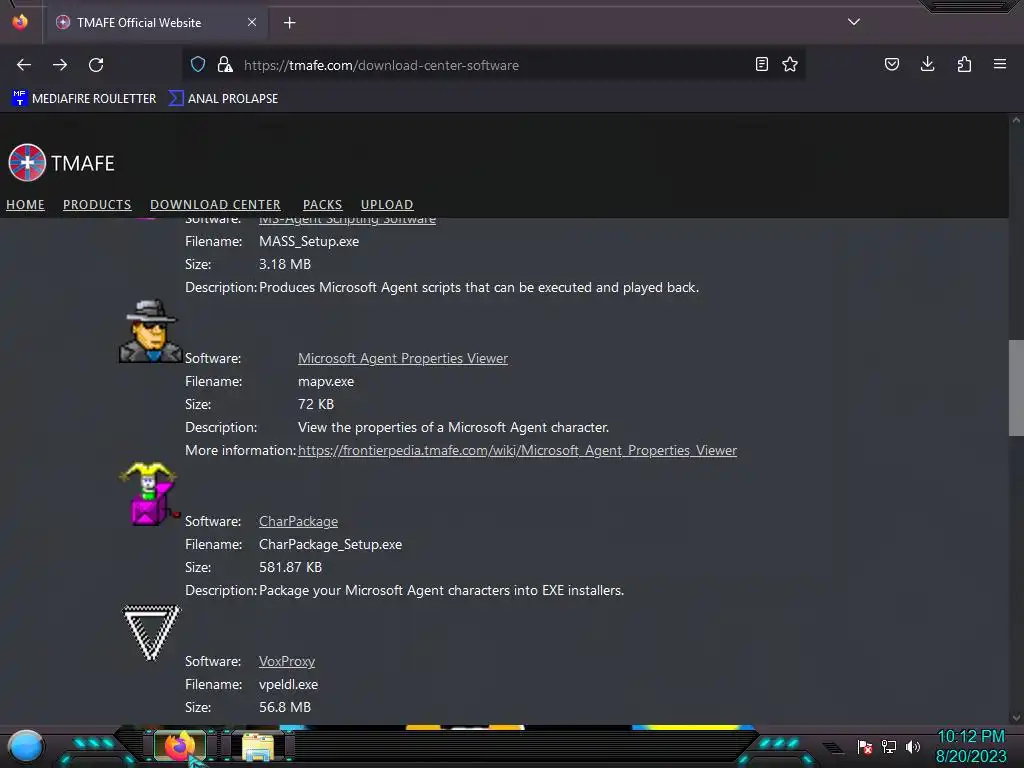Go to HOME navigation item
The image size is (1024, 768).
point(25,204)
